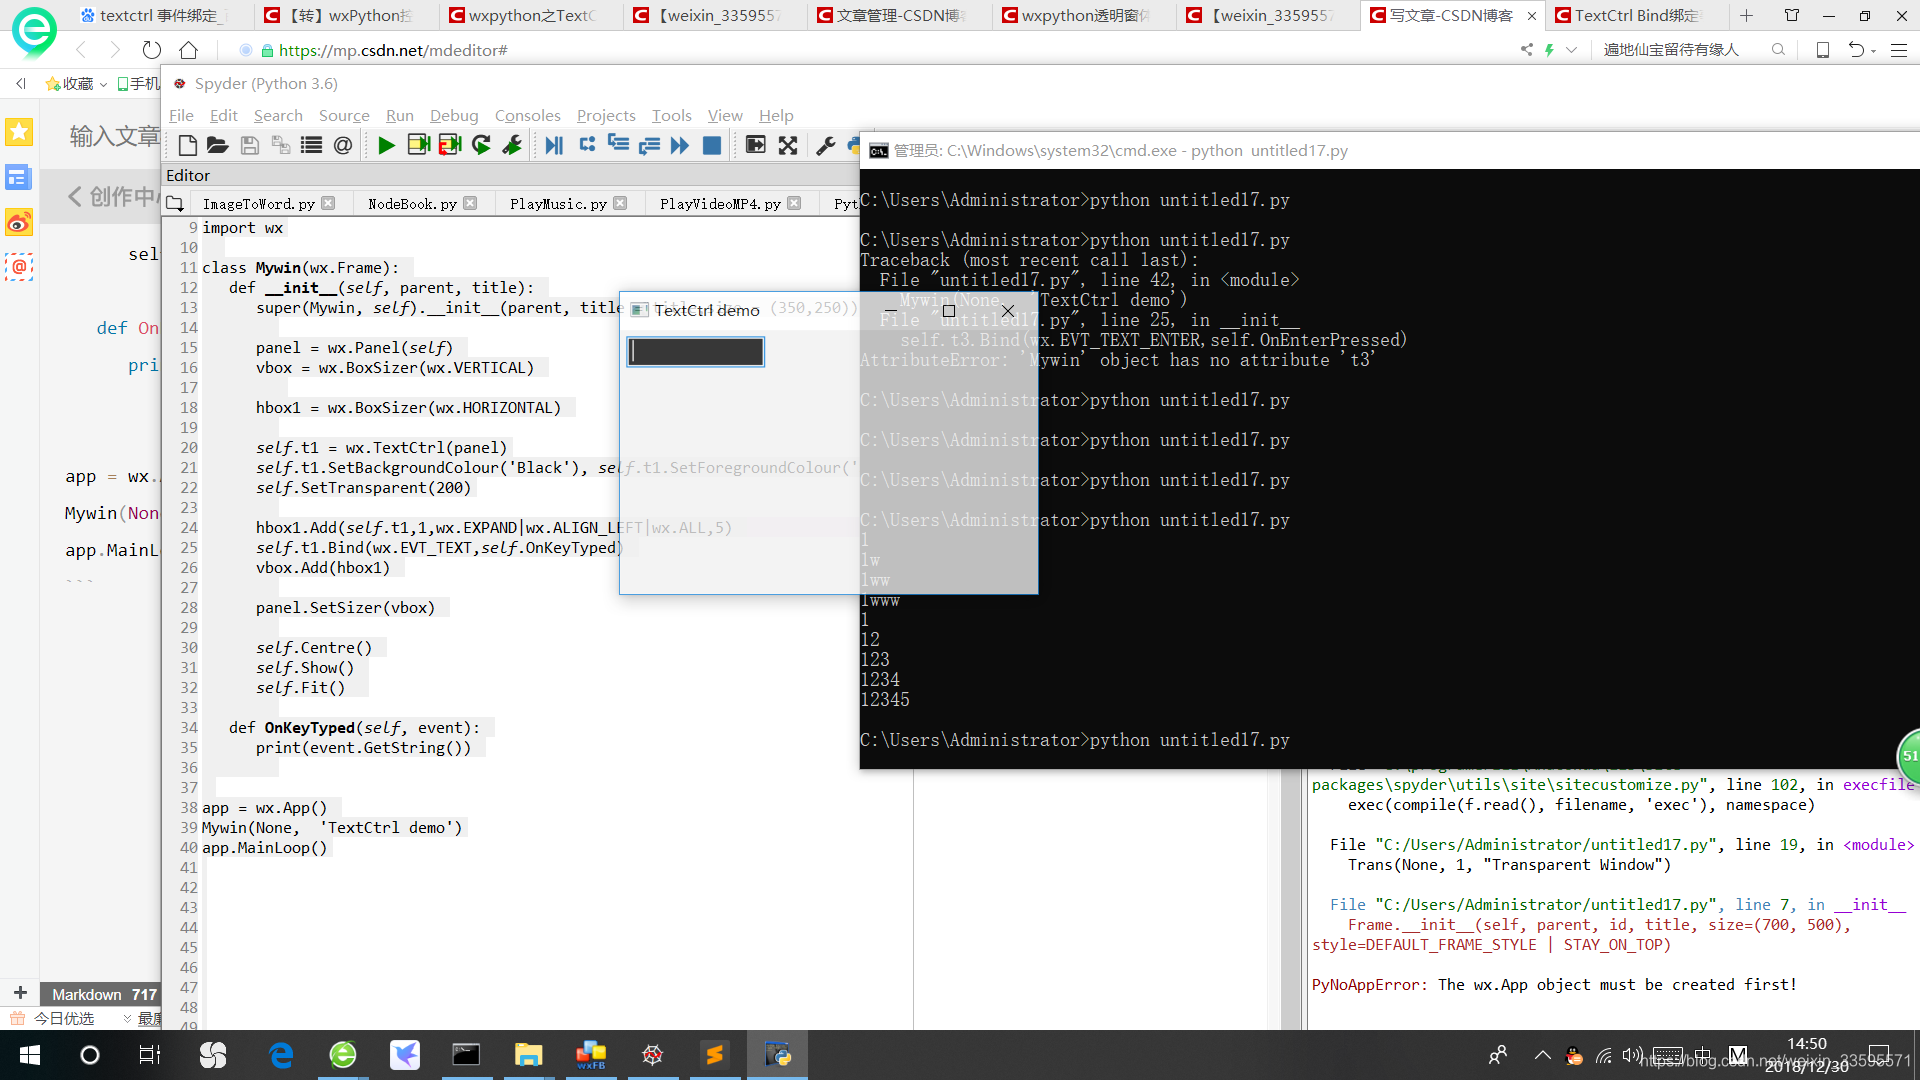Add a new browser tab with plus

[1746, 16]
